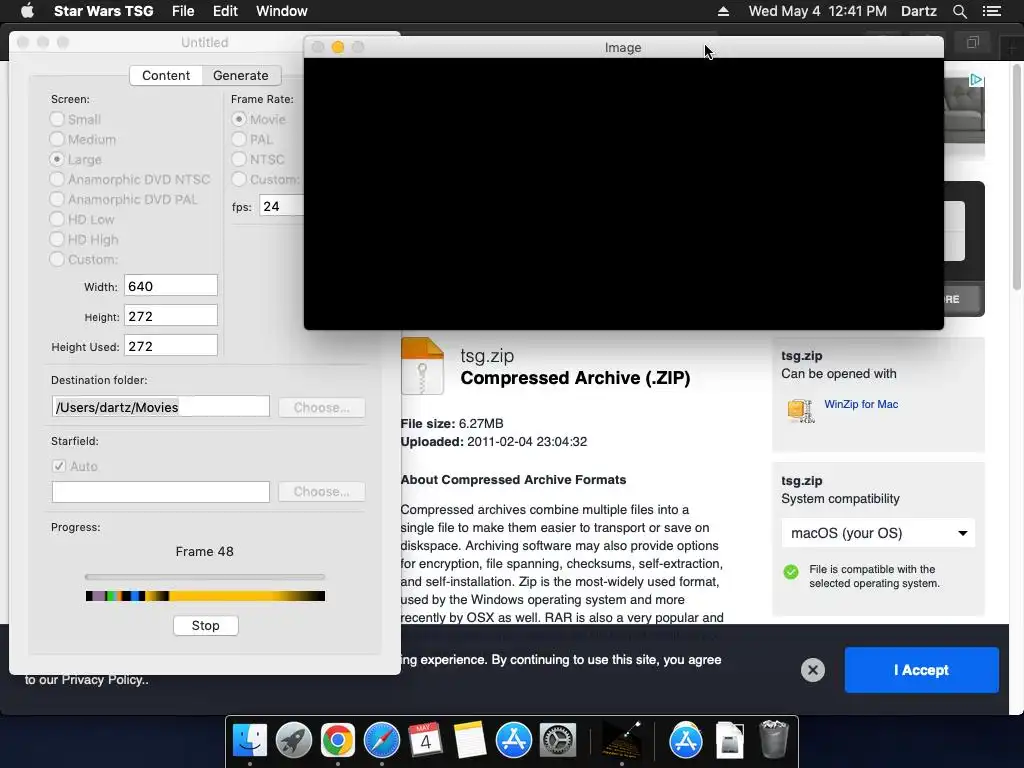
Task: Select the PAL frame rate radio
Action: 238,139
